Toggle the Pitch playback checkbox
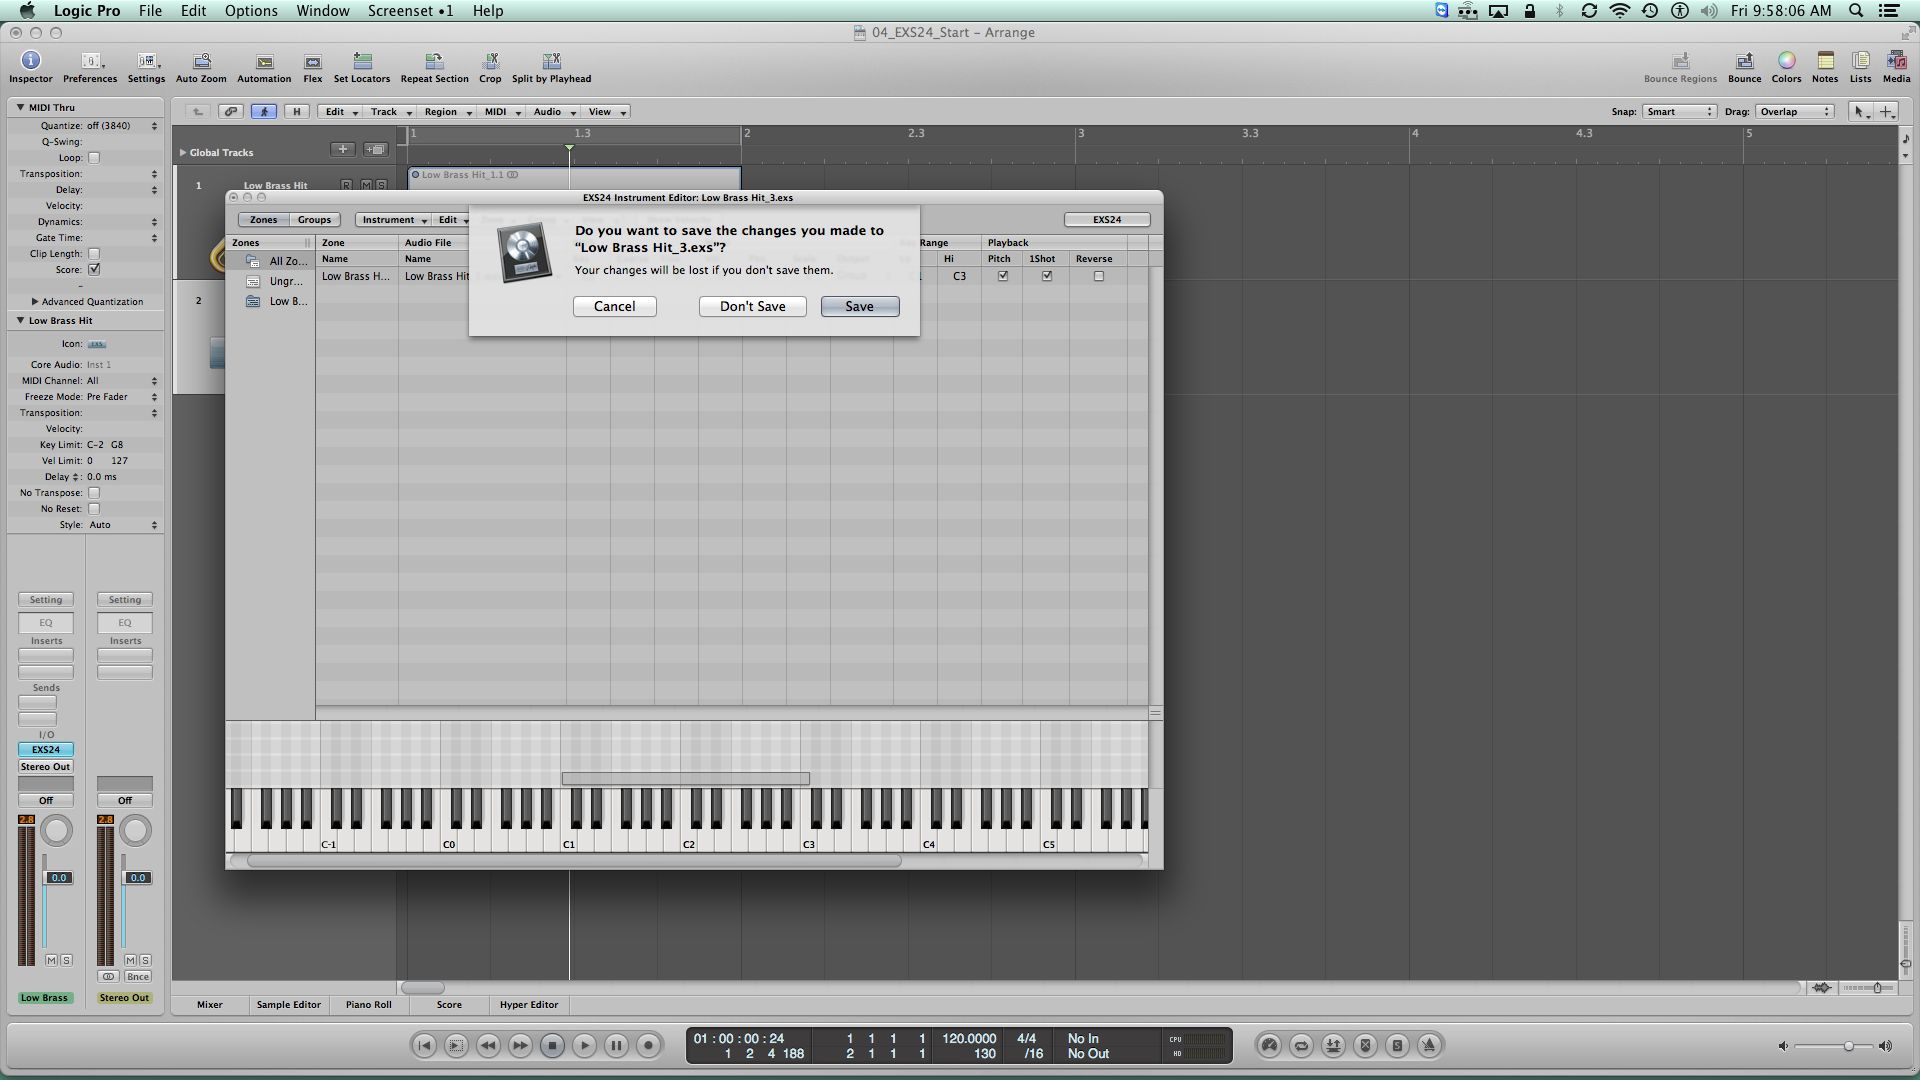 [x=1003, y=276]
